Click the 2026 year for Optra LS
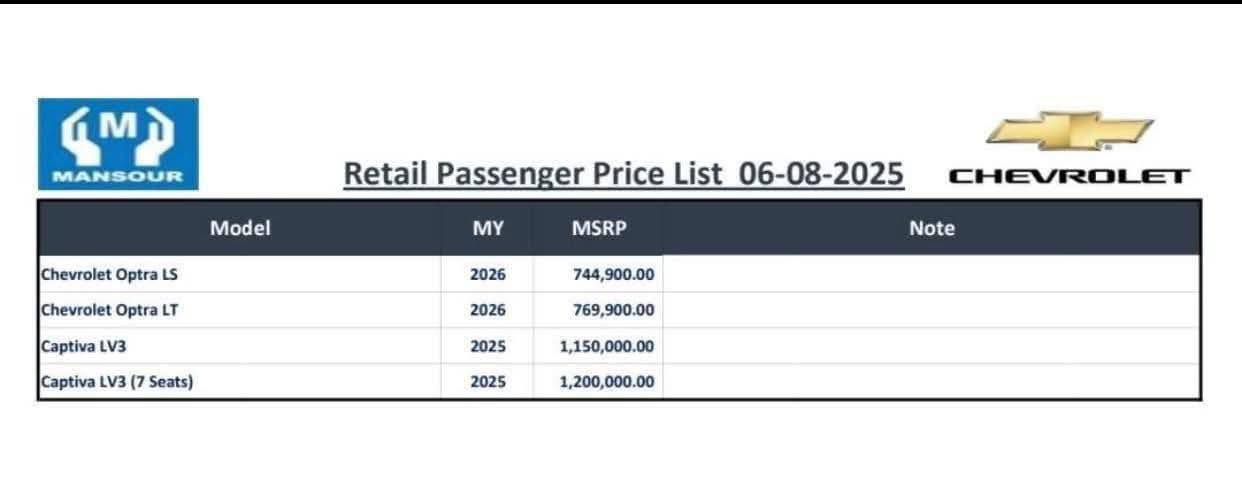The height and width of the screenshot is (496, 1242). (488, 274)
